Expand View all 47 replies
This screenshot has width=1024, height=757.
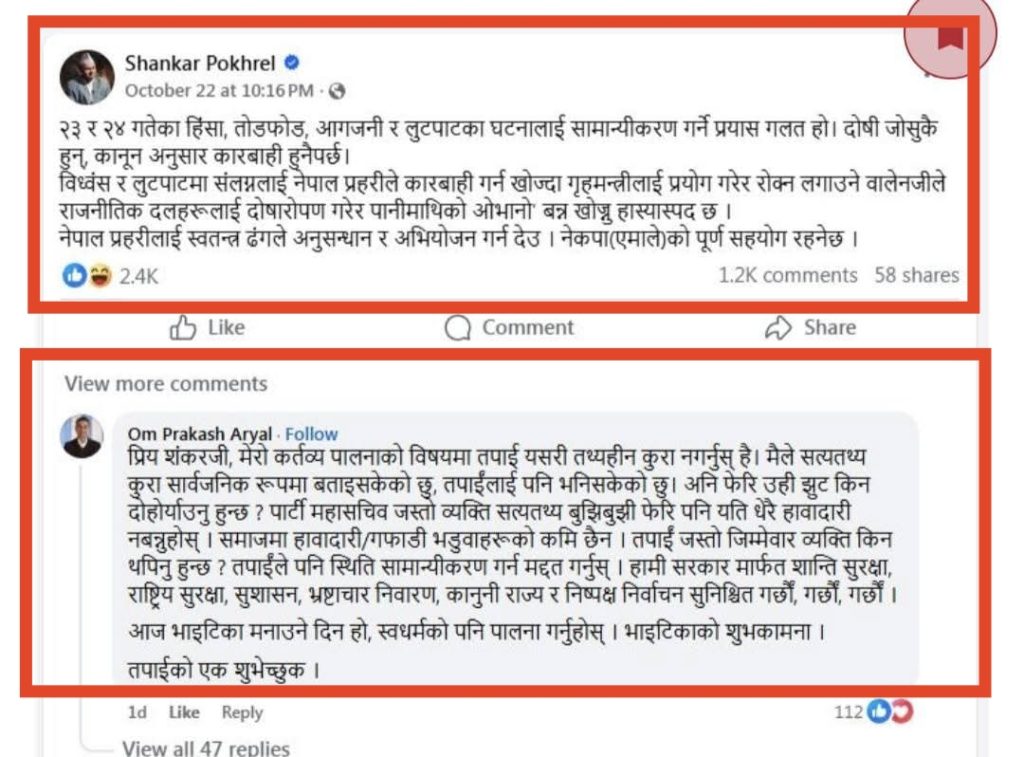coord(206,747)
